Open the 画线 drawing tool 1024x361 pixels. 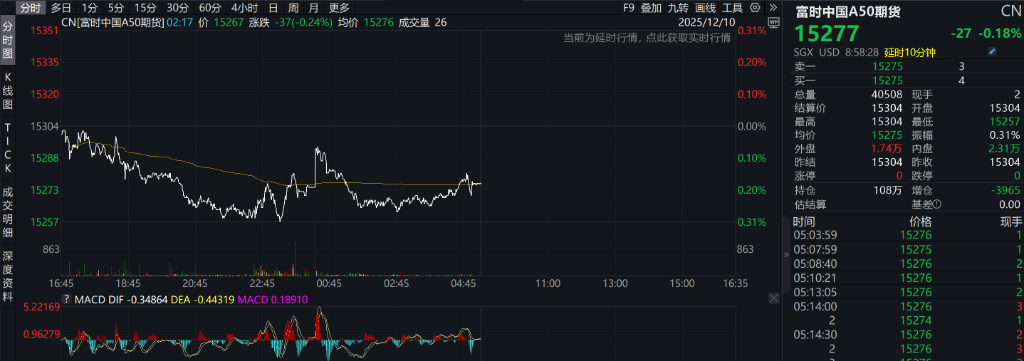click(x=706, y=8)
